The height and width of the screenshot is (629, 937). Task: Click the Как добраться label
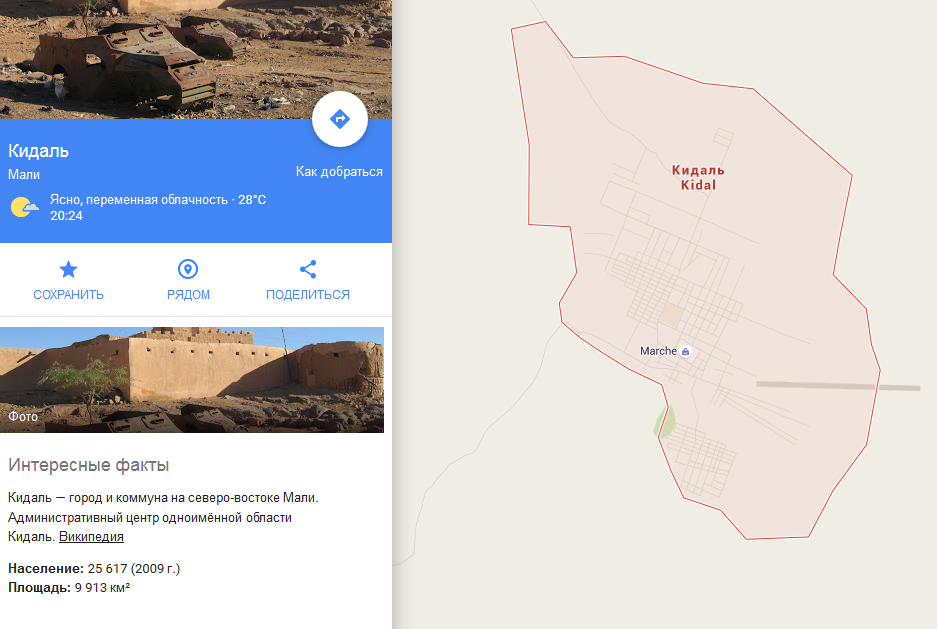[x=339, y=171]
